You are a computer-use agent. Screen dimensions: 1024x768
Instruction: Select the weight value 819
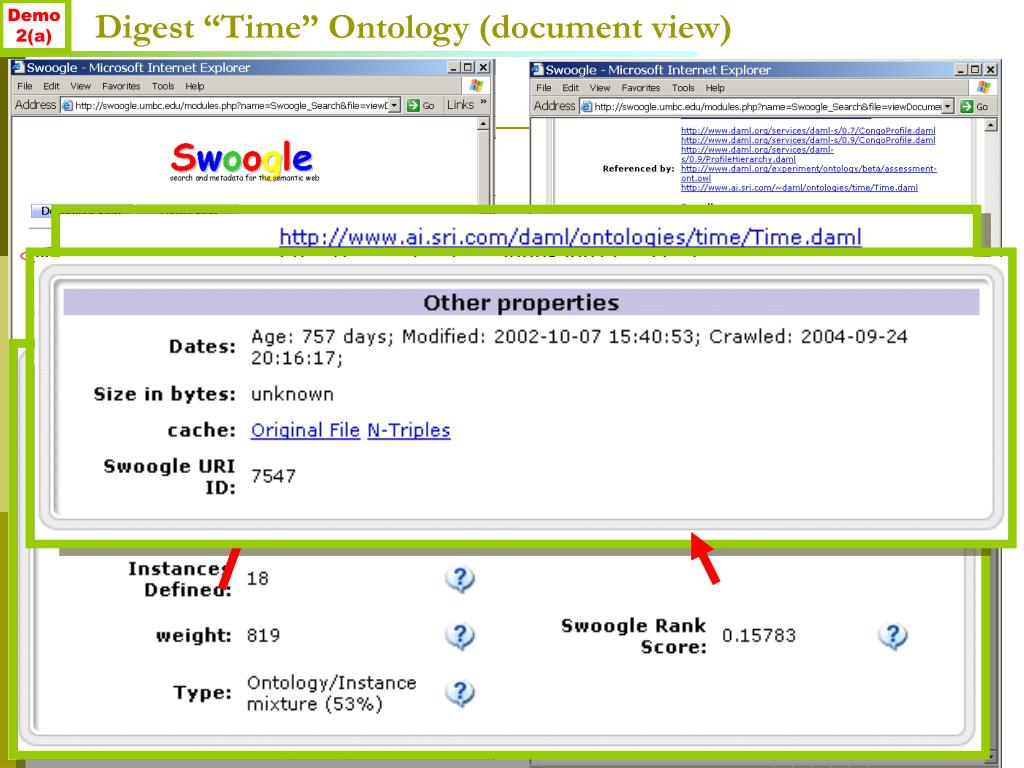pyautogui.click(x=263, y=635)
